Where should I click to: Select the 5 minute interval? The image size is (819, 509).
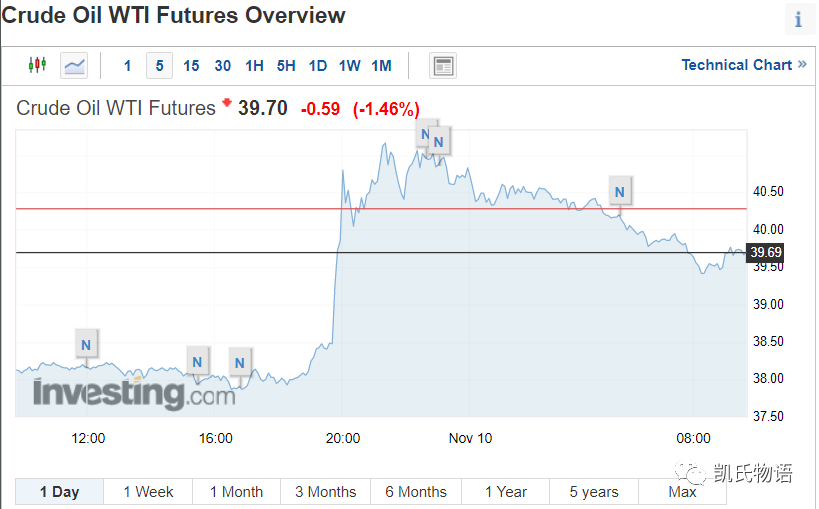pos(160,66)
